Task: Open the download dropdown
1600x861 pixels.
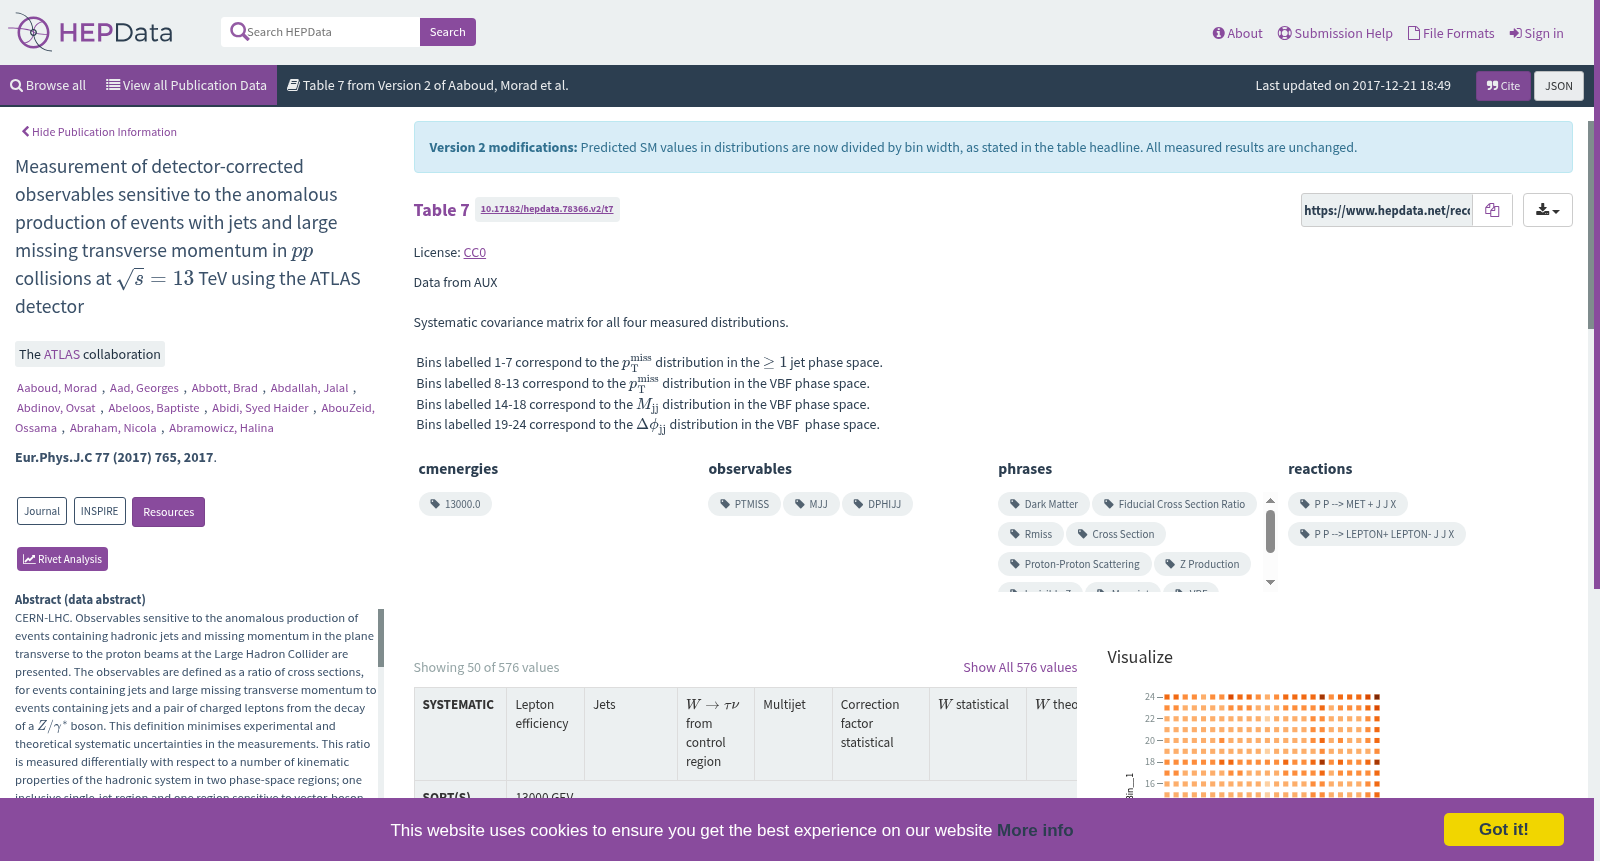Action: click(x=1548, y=210)
